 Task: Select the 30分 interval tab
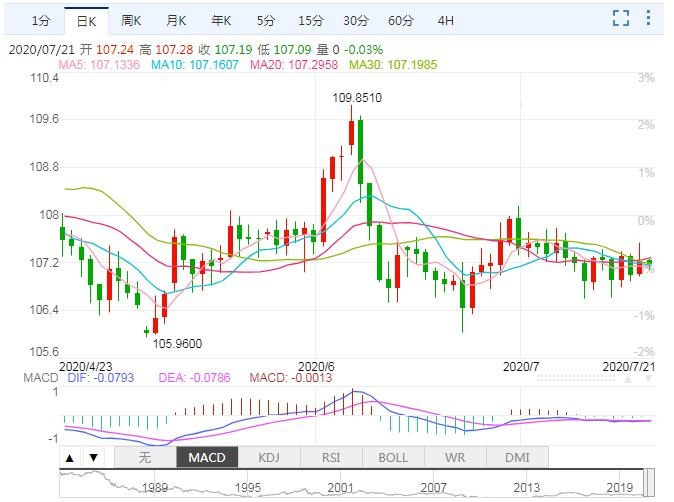tap(355, 20)
